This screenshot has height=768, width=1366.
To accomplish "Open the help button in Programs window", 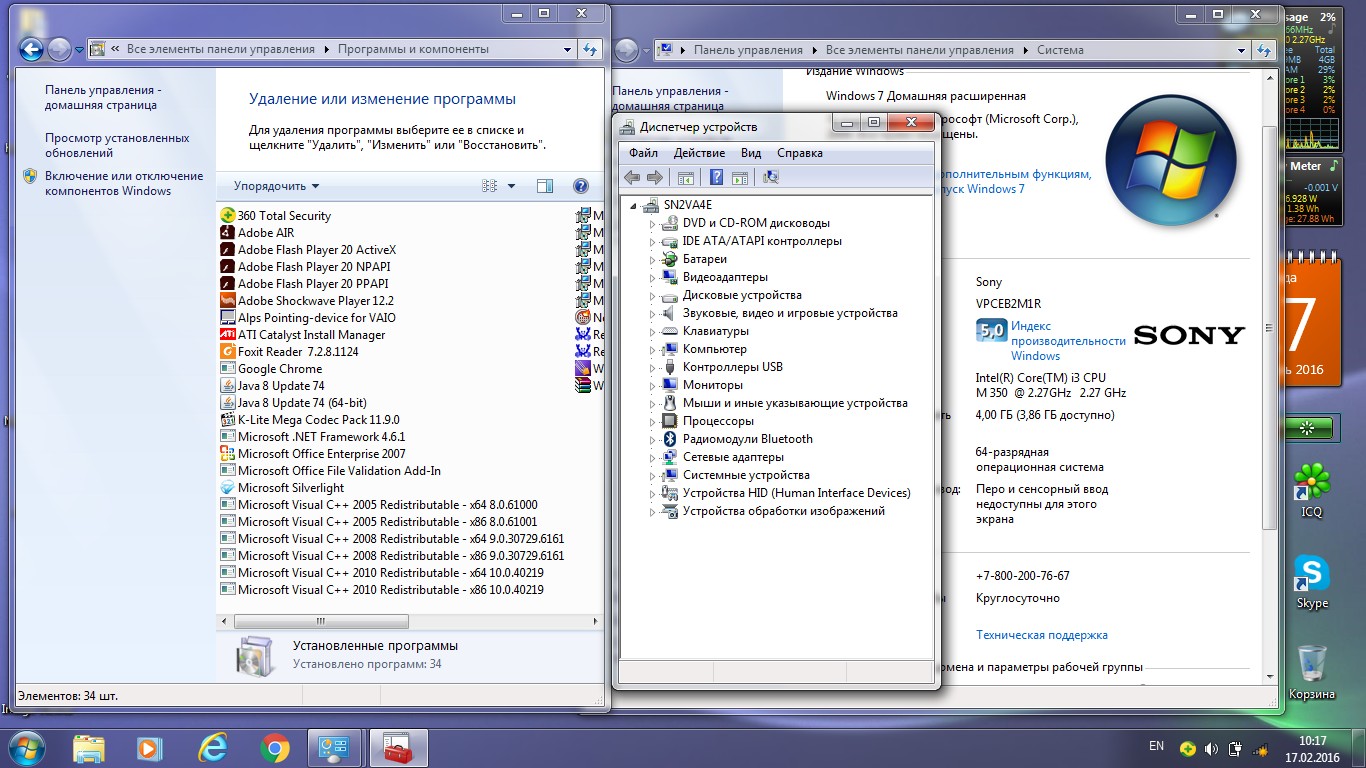I will tap(580, 186).
